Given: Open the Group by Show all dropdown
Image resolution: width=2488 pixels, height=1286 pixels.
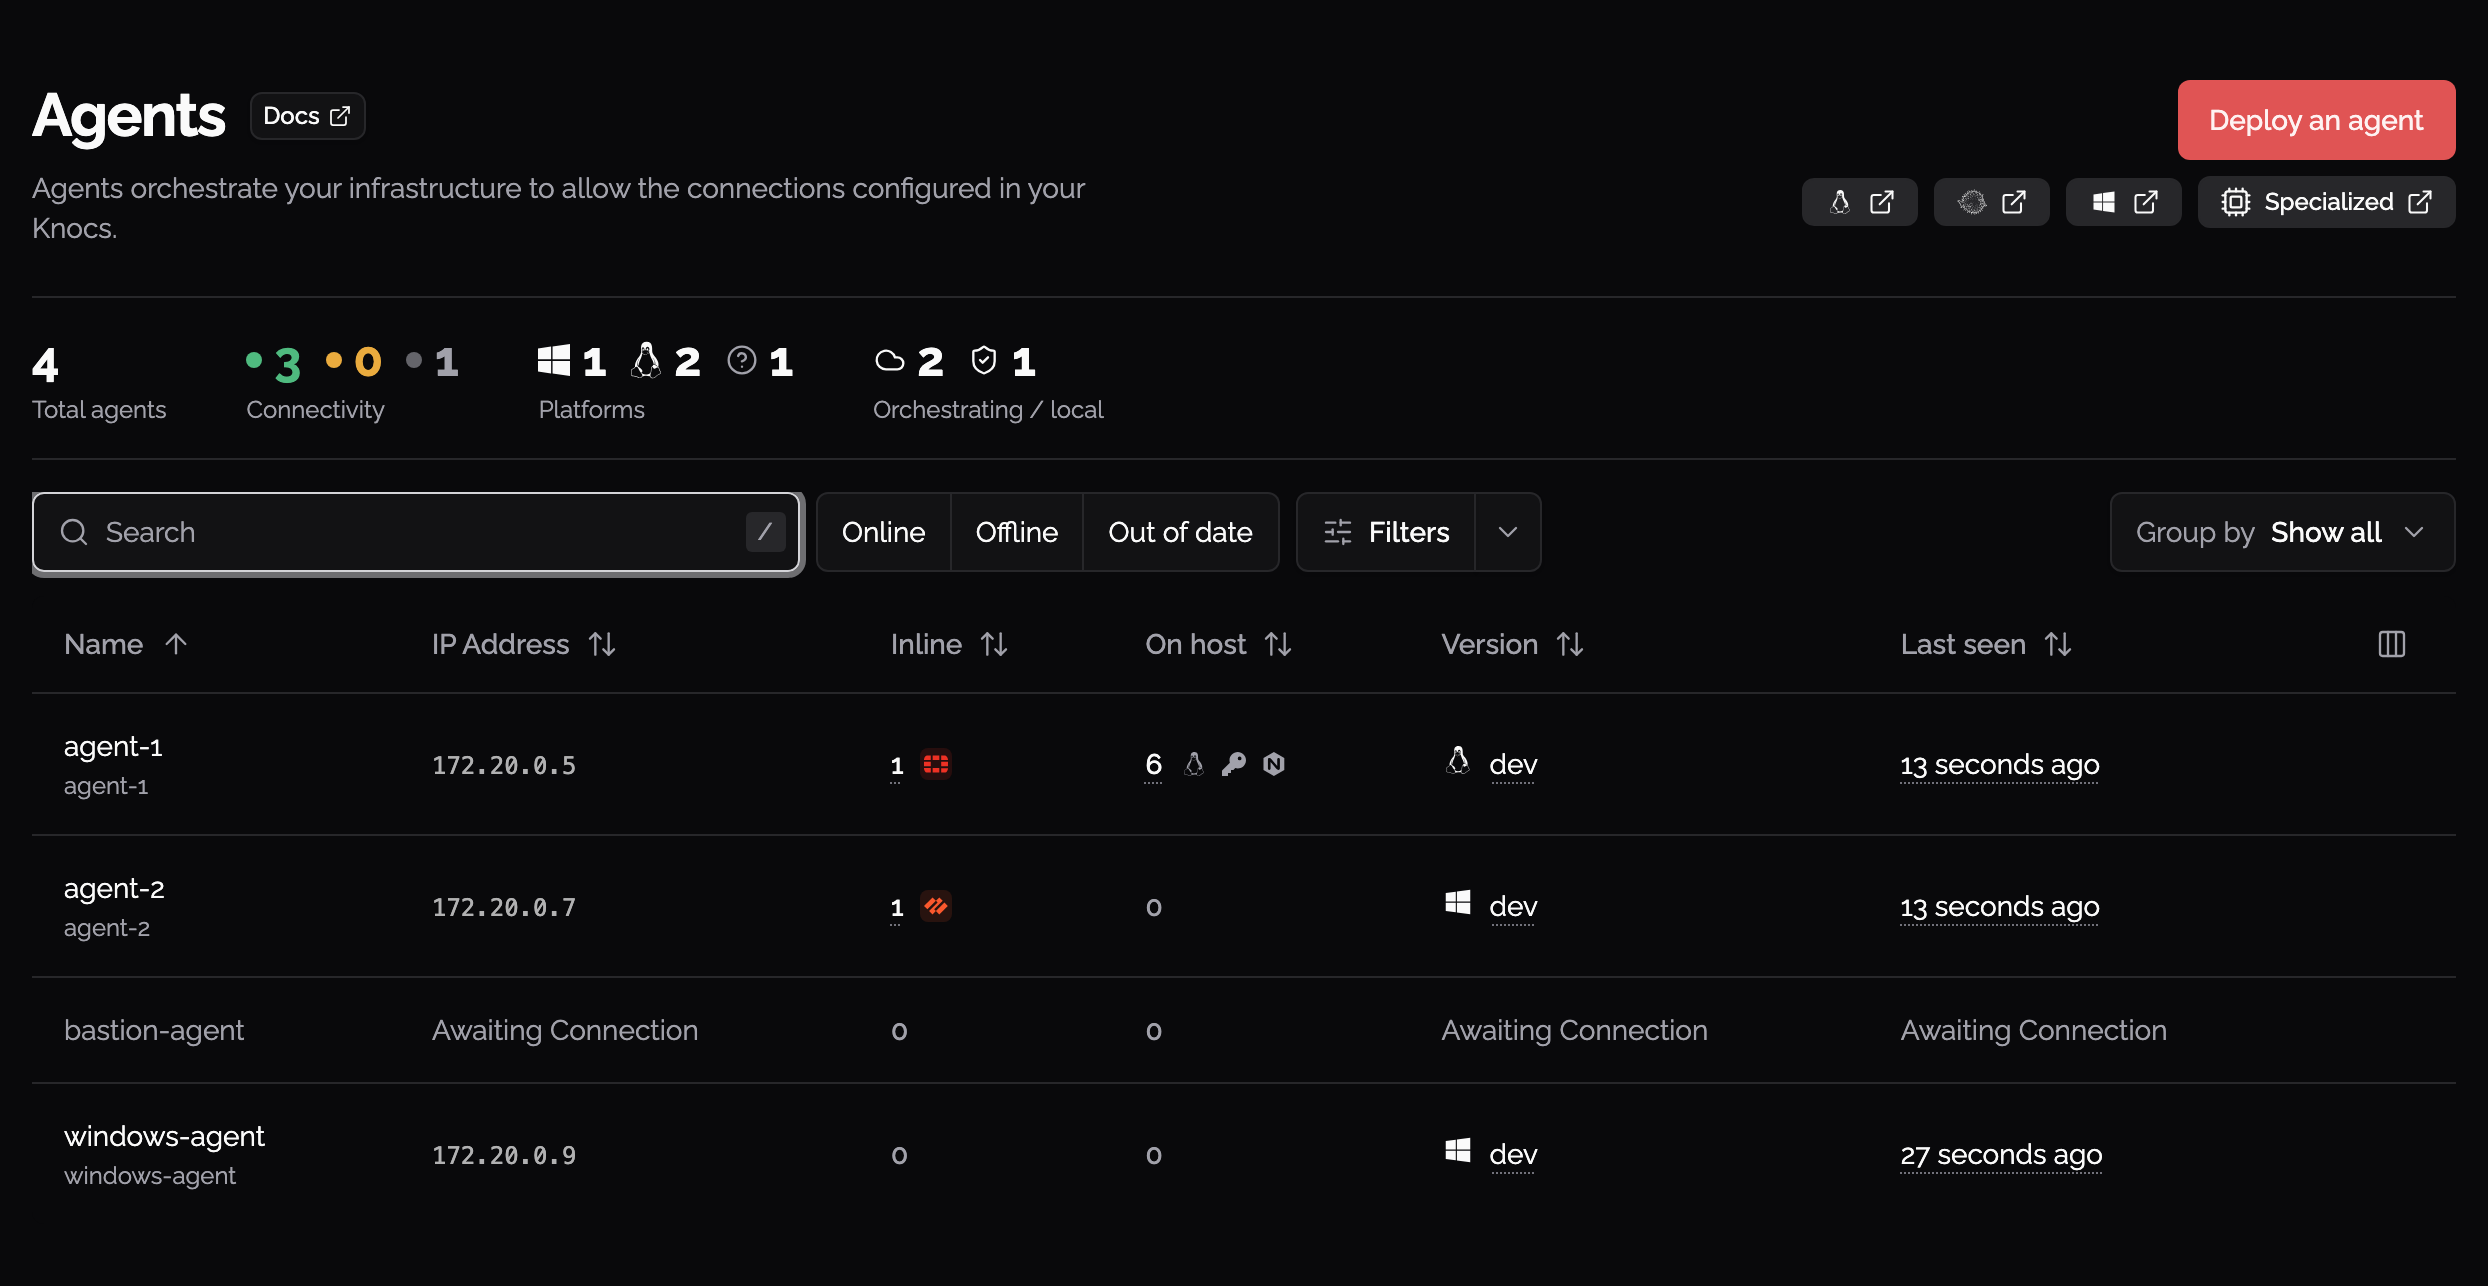Looking at the screenshot, I should click(2282, 532).
